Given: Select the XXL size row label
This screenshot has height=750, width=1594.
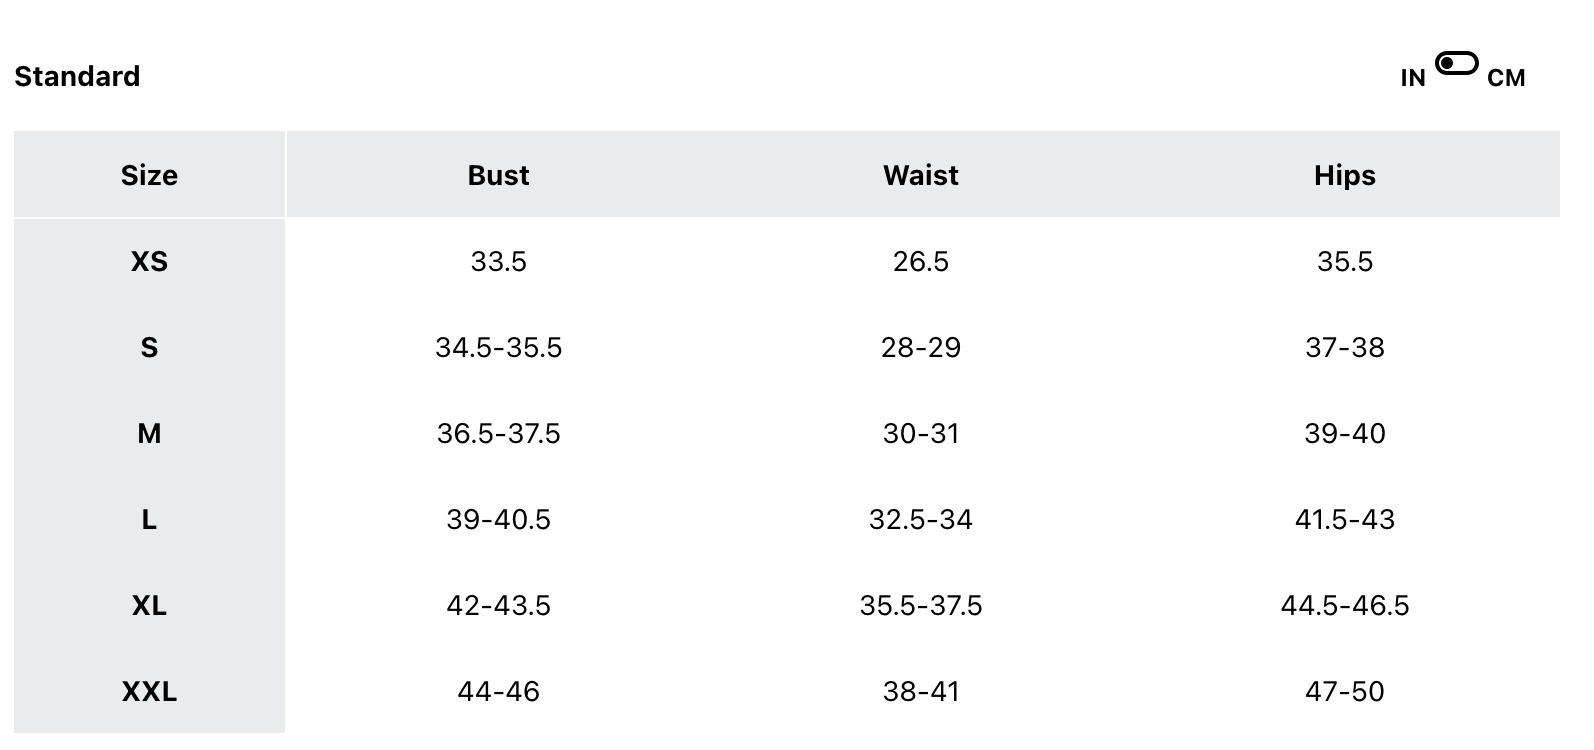Looking at the screenshot, I should click(149, 691).
